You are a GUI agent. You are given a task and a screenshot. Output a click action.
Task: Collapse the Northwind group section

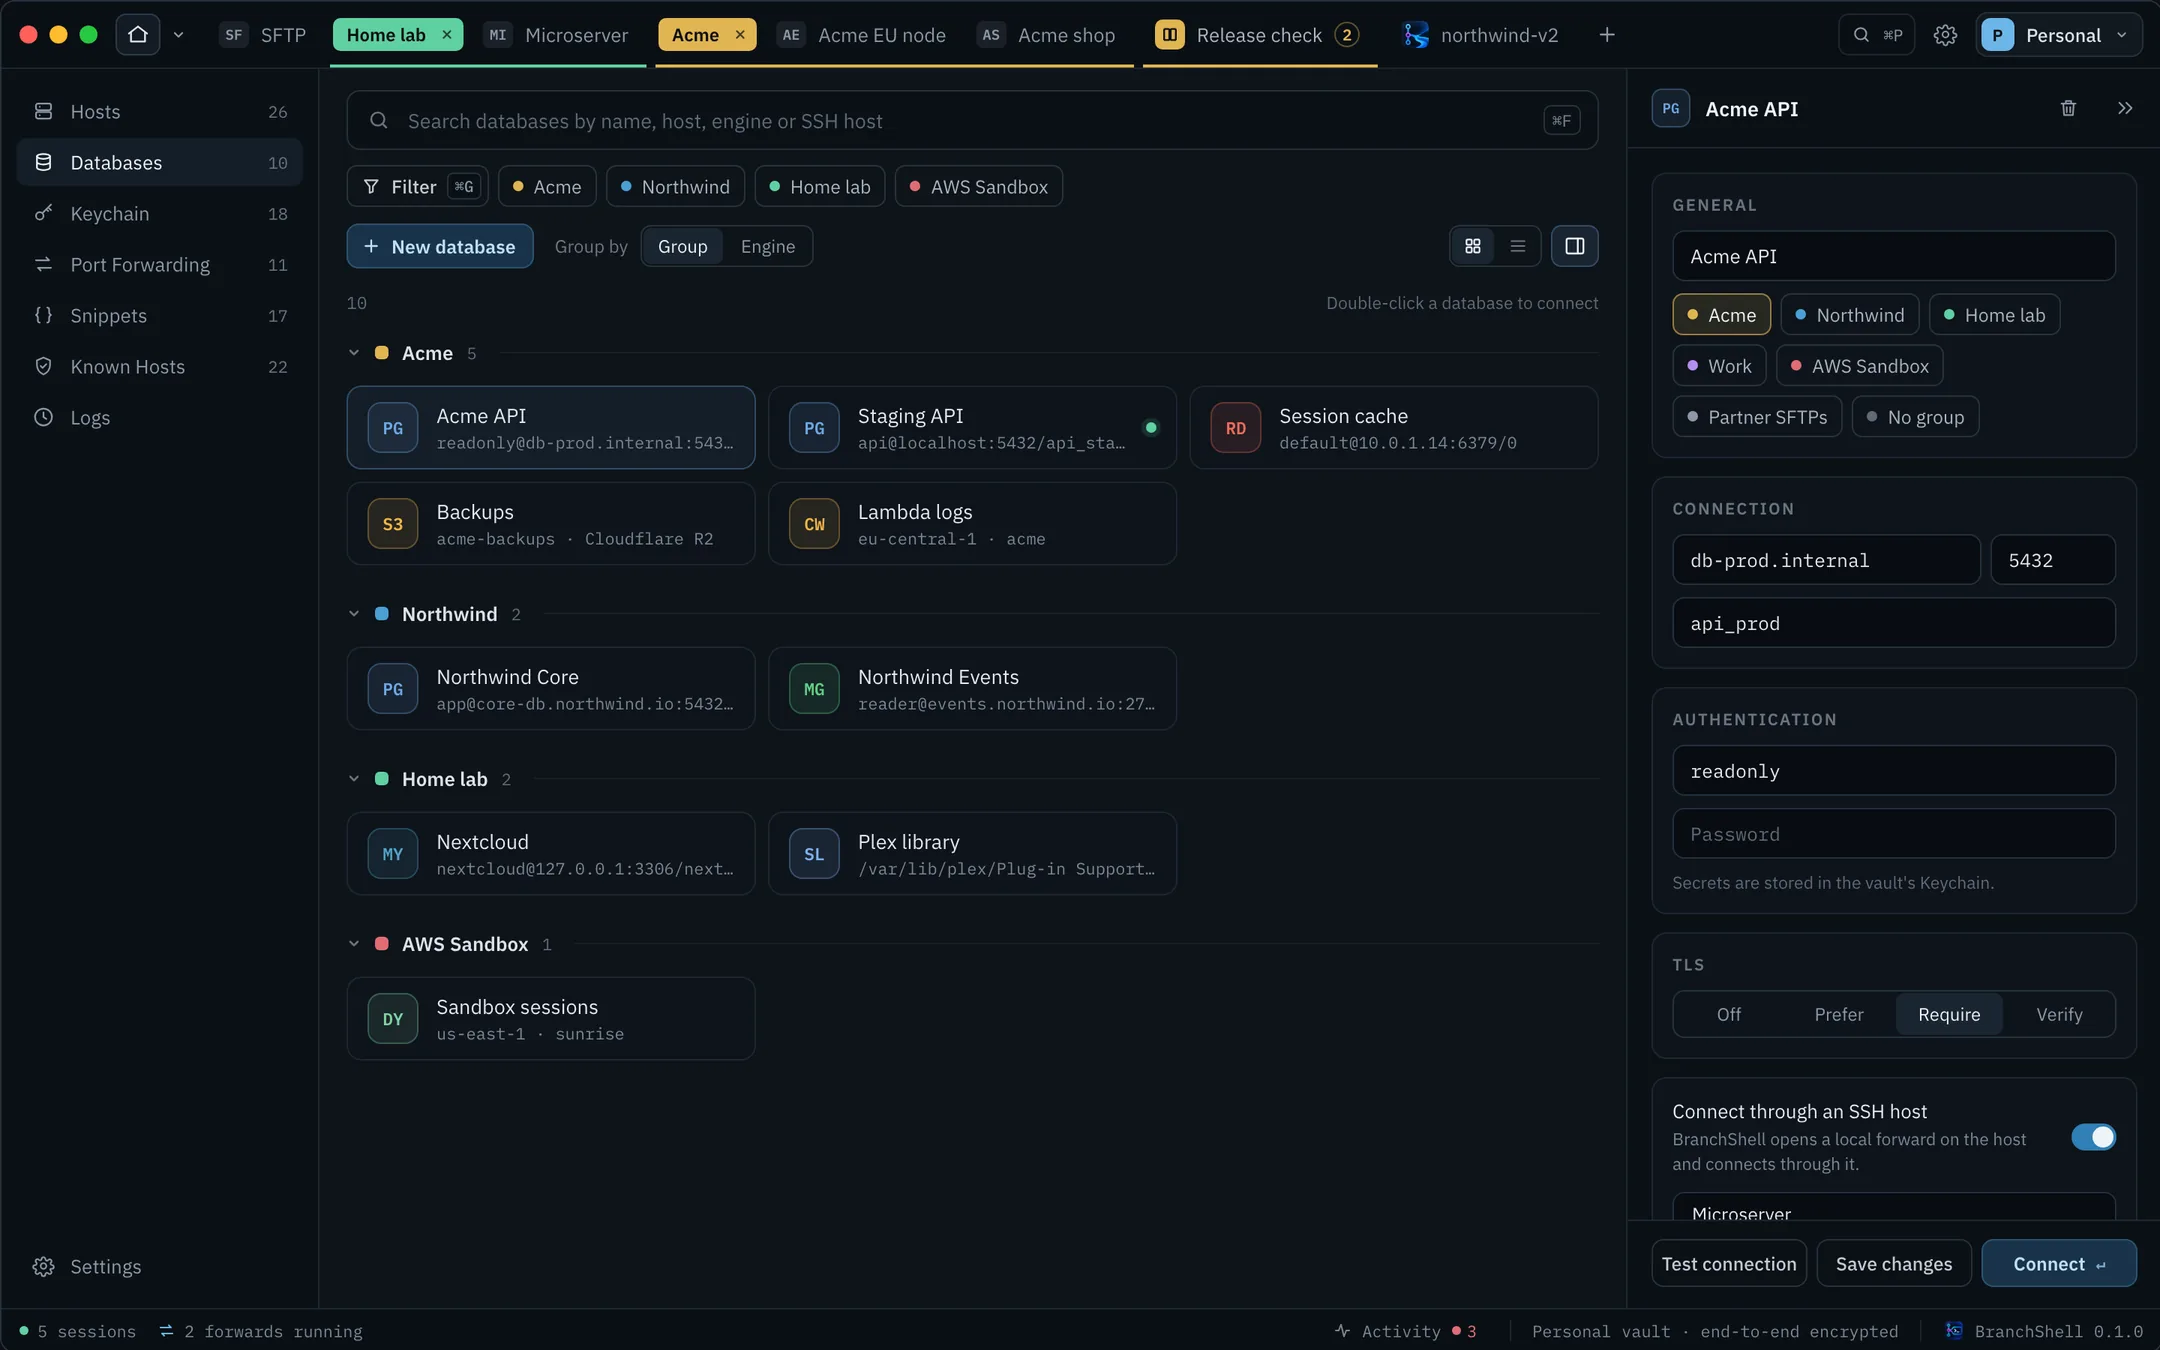click(x=354, y=614)
